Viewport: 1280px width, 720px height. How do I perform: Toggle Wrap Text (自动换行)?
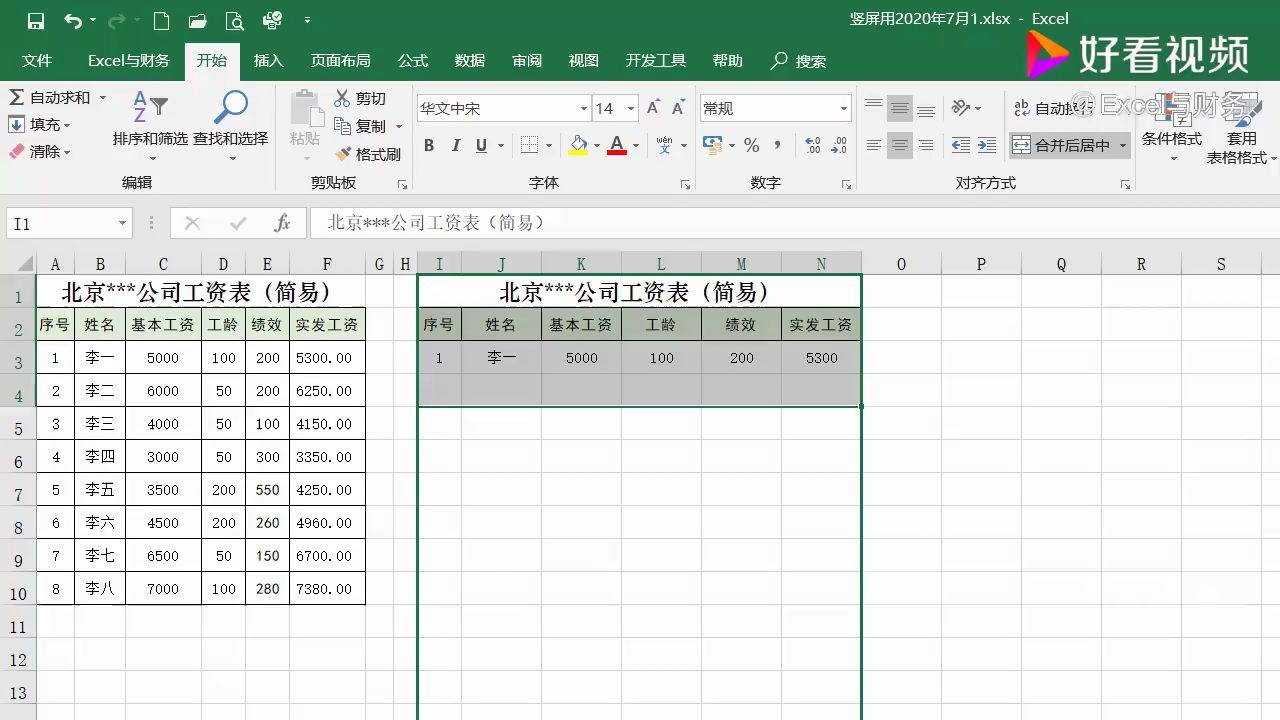[x=1053, y=108]
